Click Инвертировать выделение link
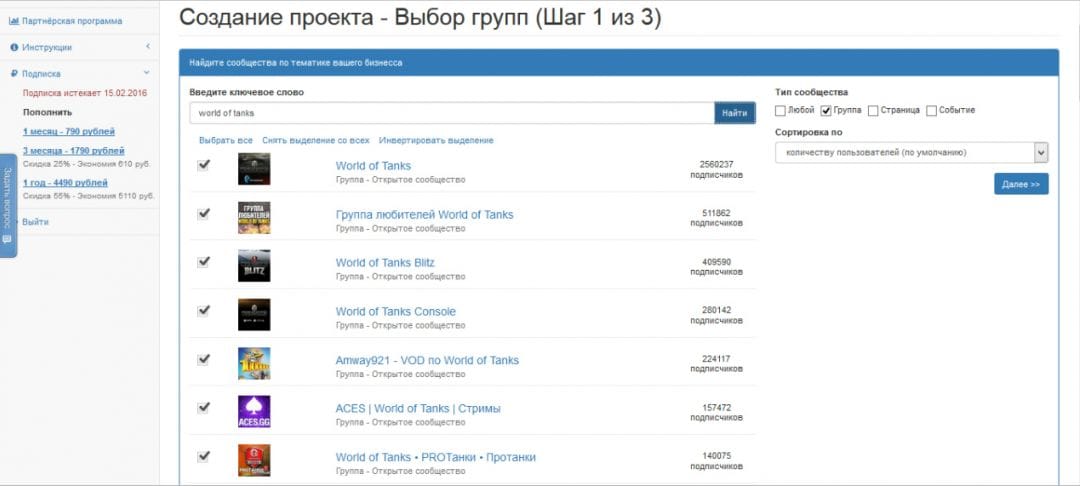The width and height of the screenshot is (1080, 486). [x=436, y=140]
